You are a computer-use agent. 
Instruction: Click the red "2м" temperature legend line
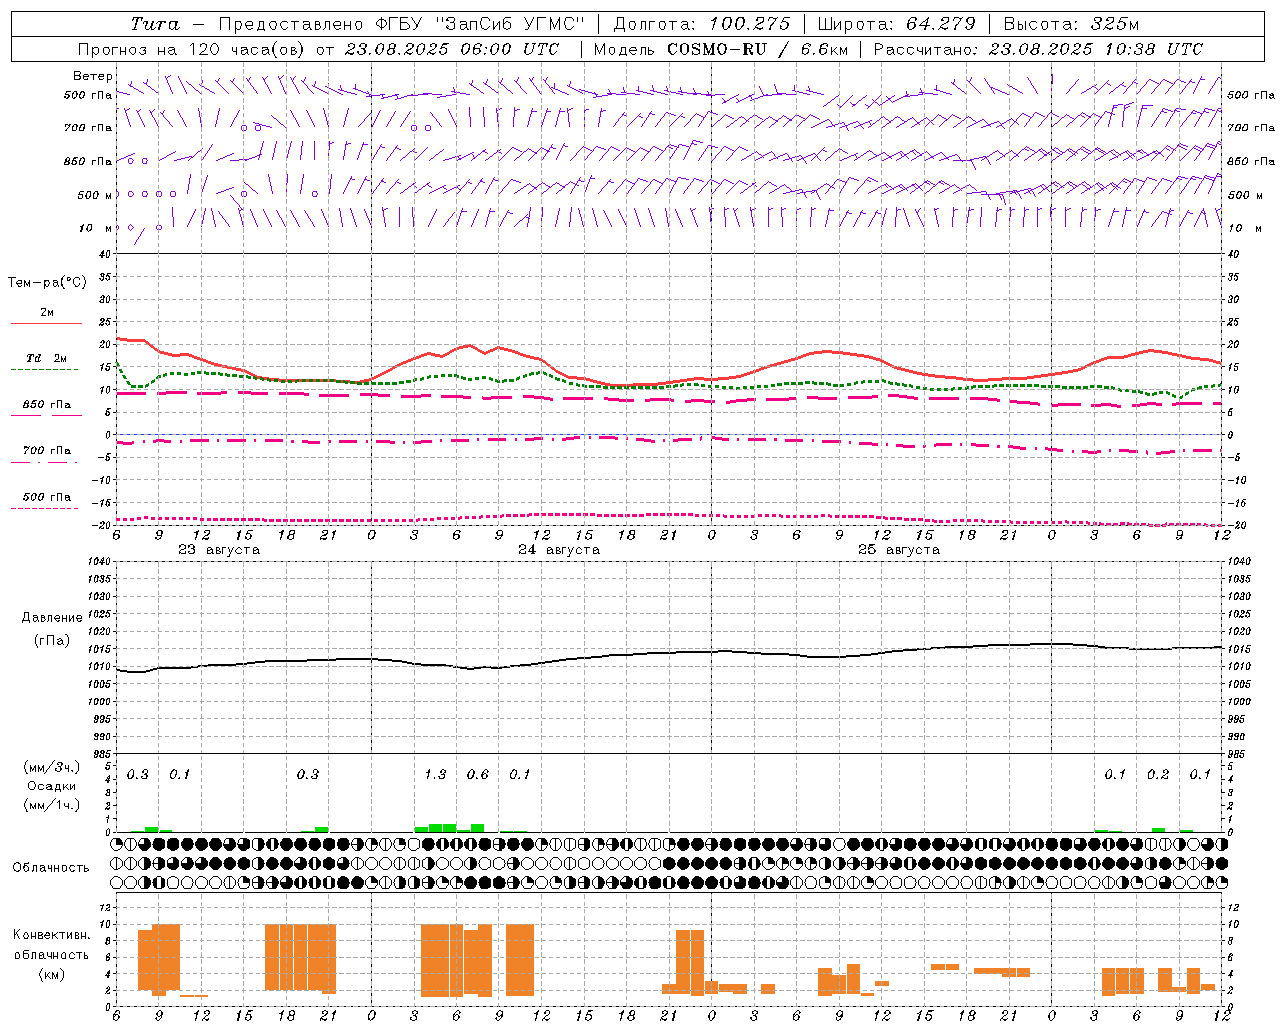pyautogui.click(x=46, y=323)
